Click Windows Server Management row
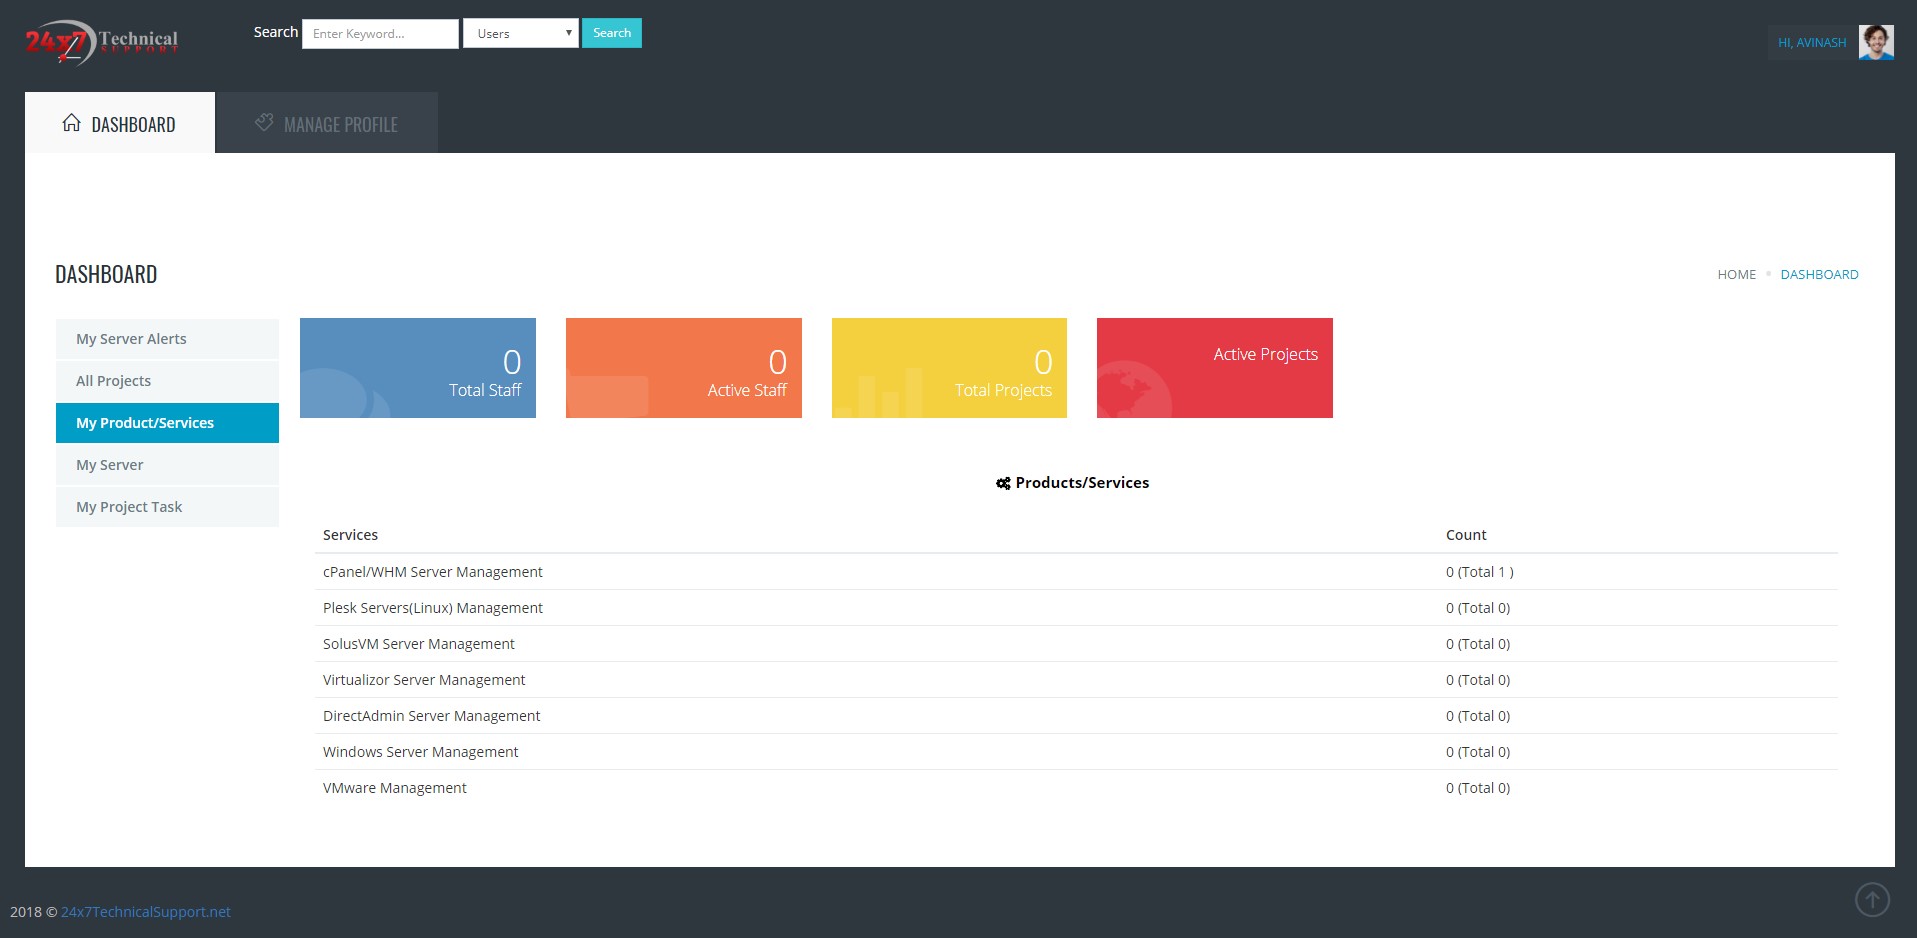Viewport: 1917px width, 938px height. click(1076, 752)
